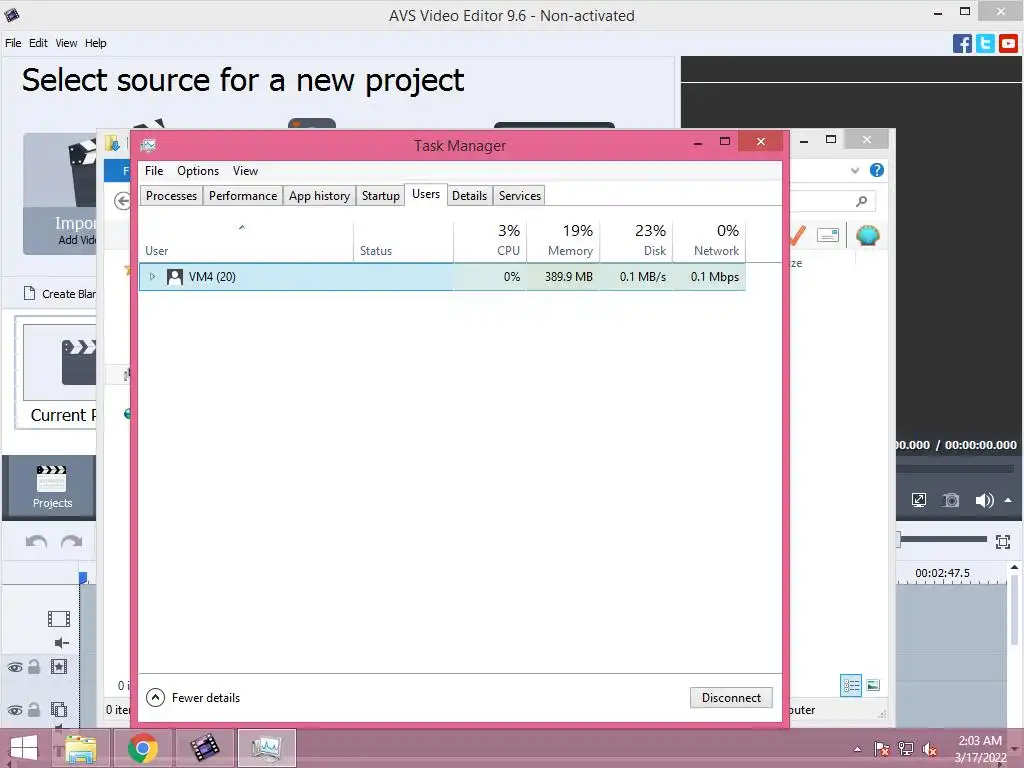
Task: Open Task Manager File menu
Action: click(x=154, y=171)
